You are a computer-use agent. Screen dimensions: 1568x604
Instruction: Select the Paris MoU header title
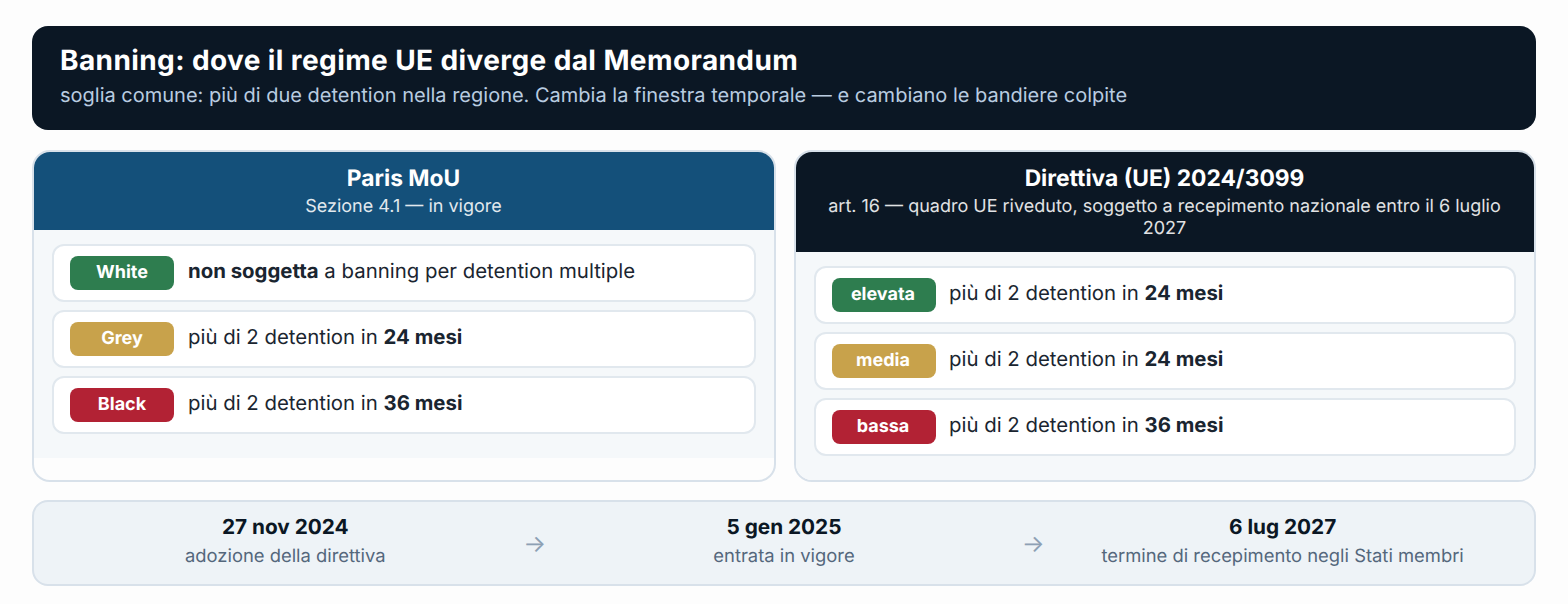403,178
